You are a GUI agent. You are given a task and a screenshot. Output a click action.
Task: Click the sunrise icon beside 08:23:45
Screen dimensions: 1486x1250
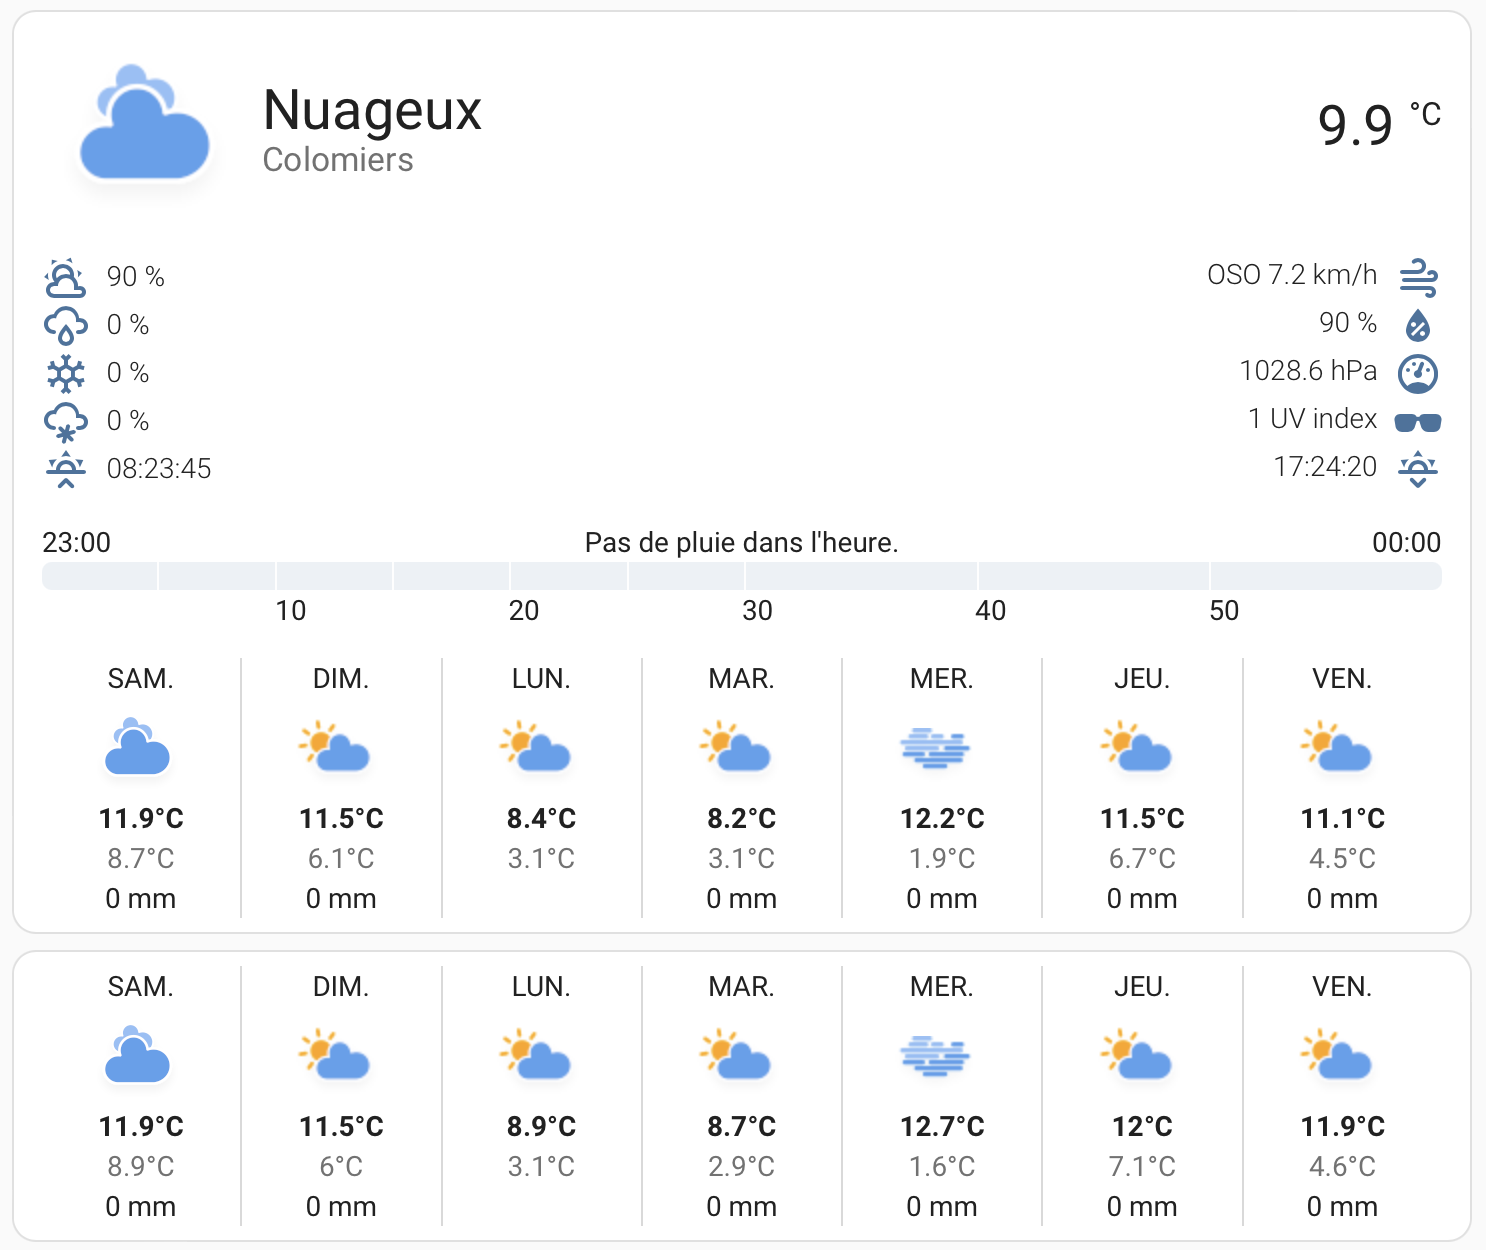point(65,469)
